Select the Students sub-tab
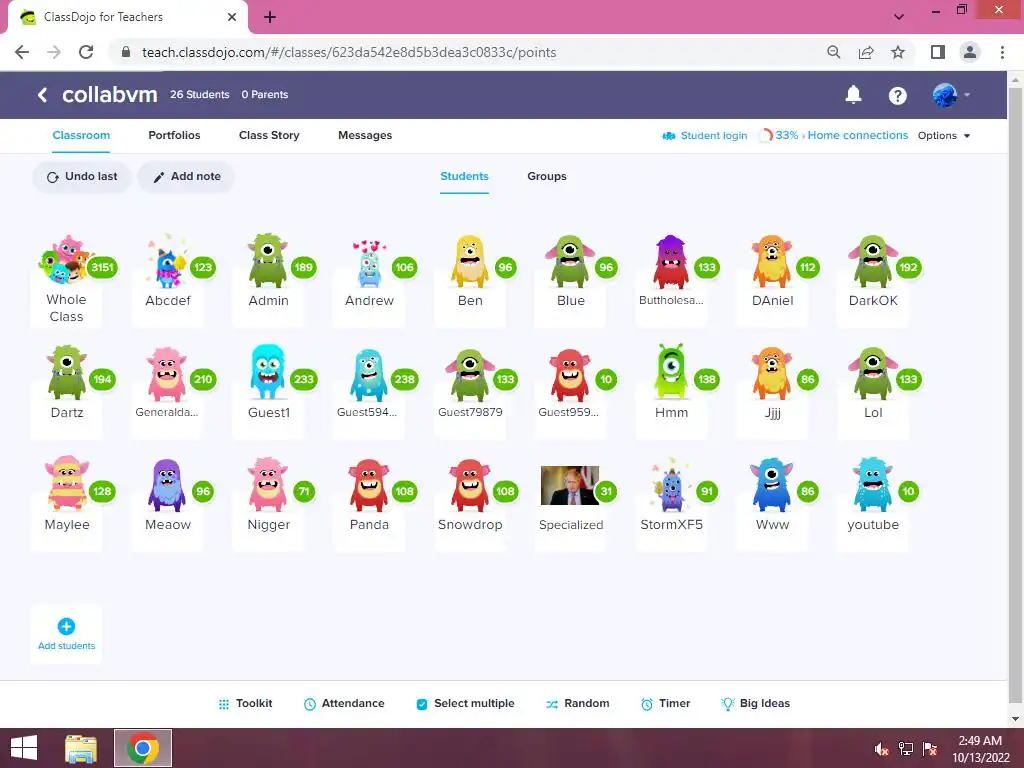The height and width of the screenshot is (768, 1024). (x=464, y=176)
